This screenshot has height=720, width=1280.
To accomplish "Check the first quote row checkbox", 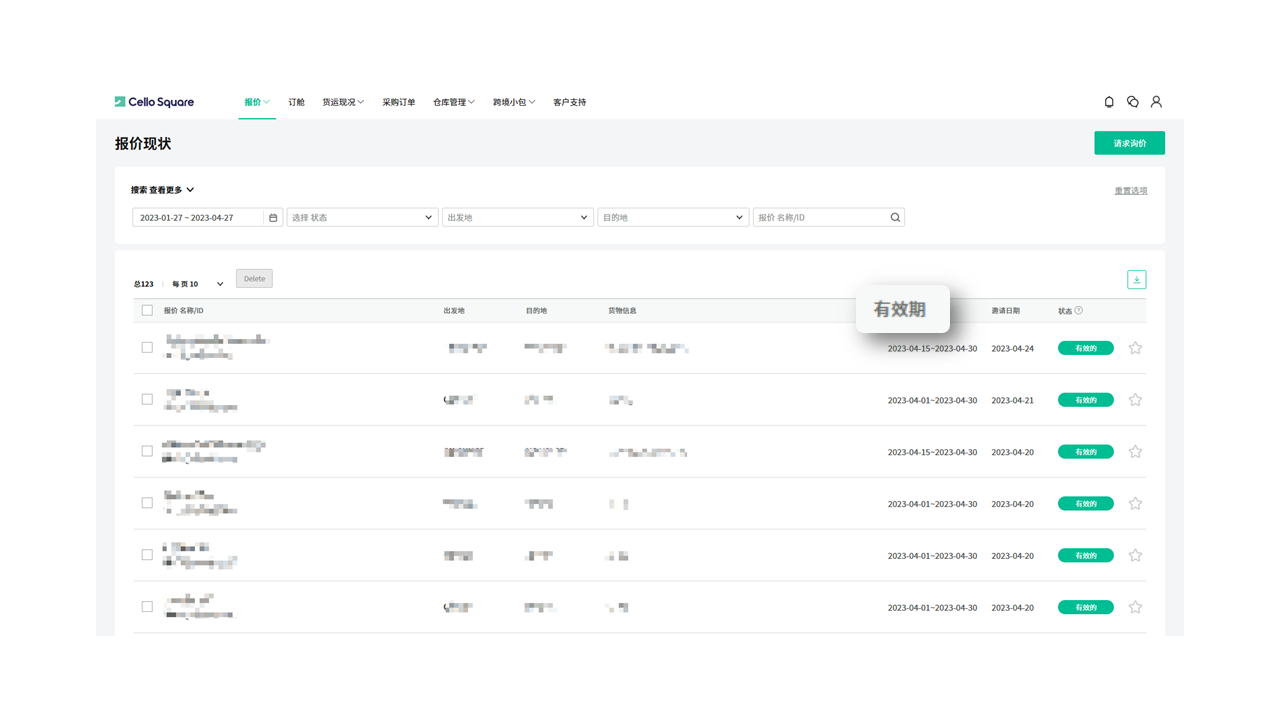I will pos(147,348).
